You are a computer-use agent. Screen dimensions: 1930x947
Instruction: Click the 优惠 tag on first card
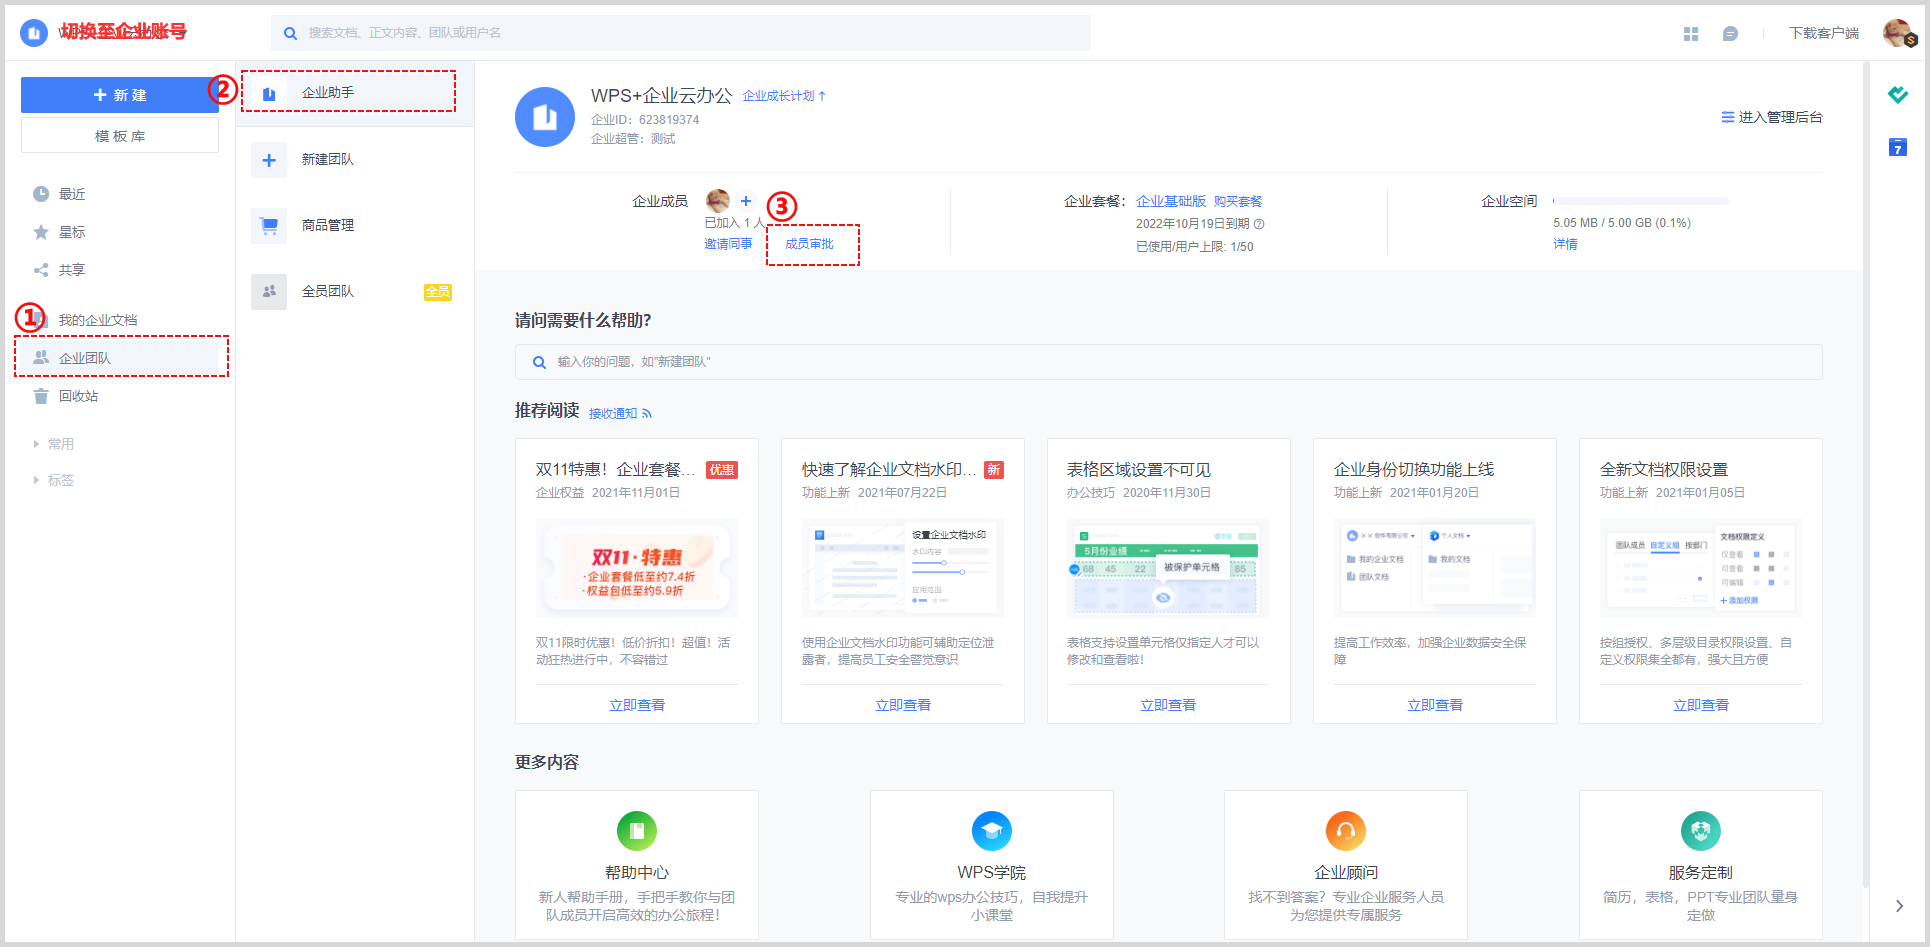[x=722, y=470]
